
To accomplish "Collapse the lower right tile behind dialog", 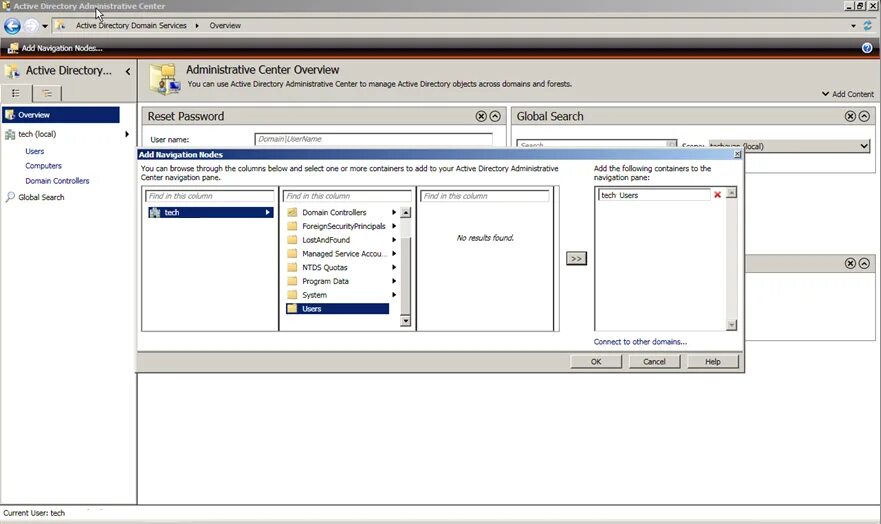I will coord(864,263).
